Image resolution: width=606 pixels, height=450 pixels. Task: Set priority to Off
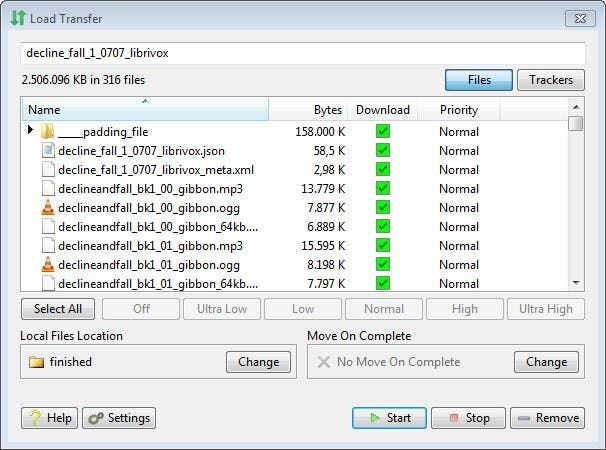click(141, 309)
